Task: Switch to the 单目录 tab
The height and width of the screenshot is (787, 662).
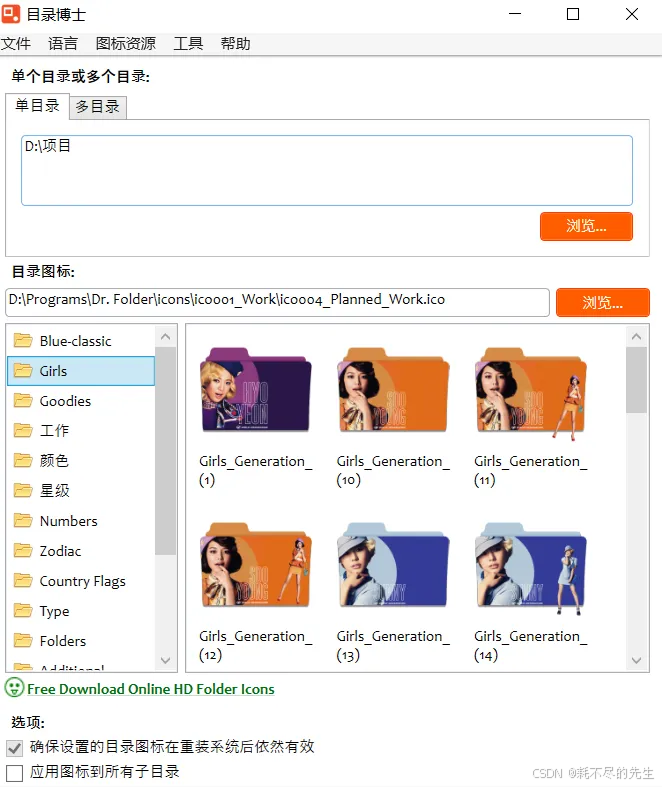Action: tap(37, 106)
